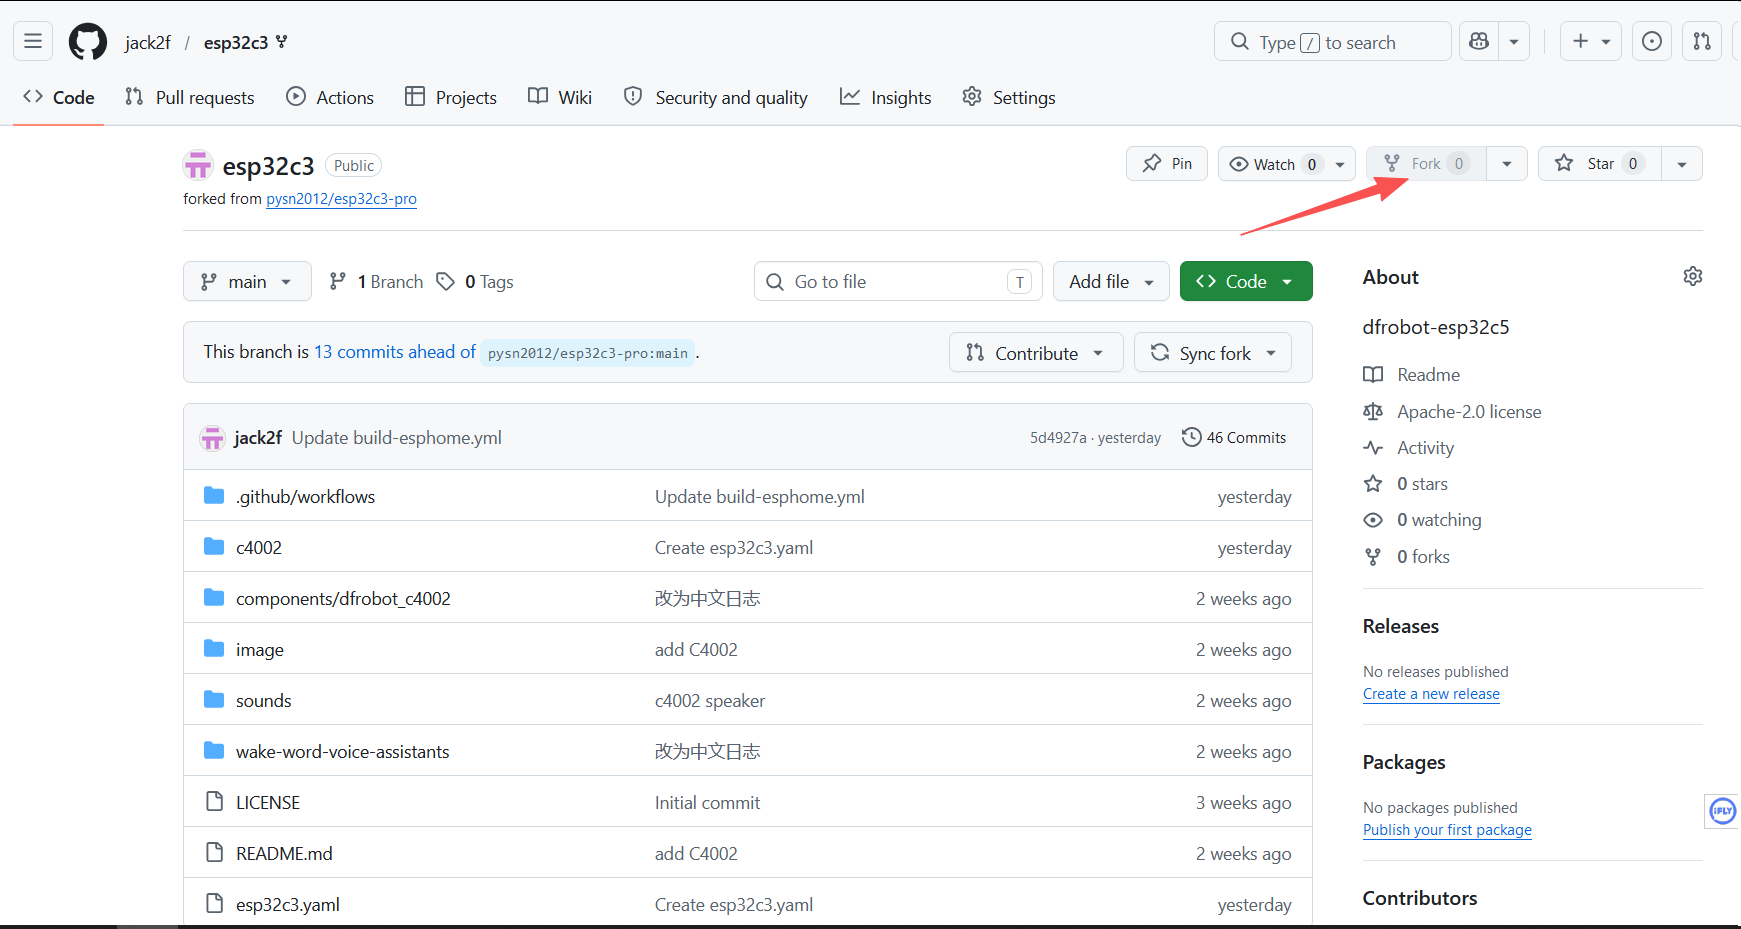Image resolution: width=1741 pixels, height=929 pixels.
Task: View the Apache-2.0 license link
Action: tap(1452, 412)
